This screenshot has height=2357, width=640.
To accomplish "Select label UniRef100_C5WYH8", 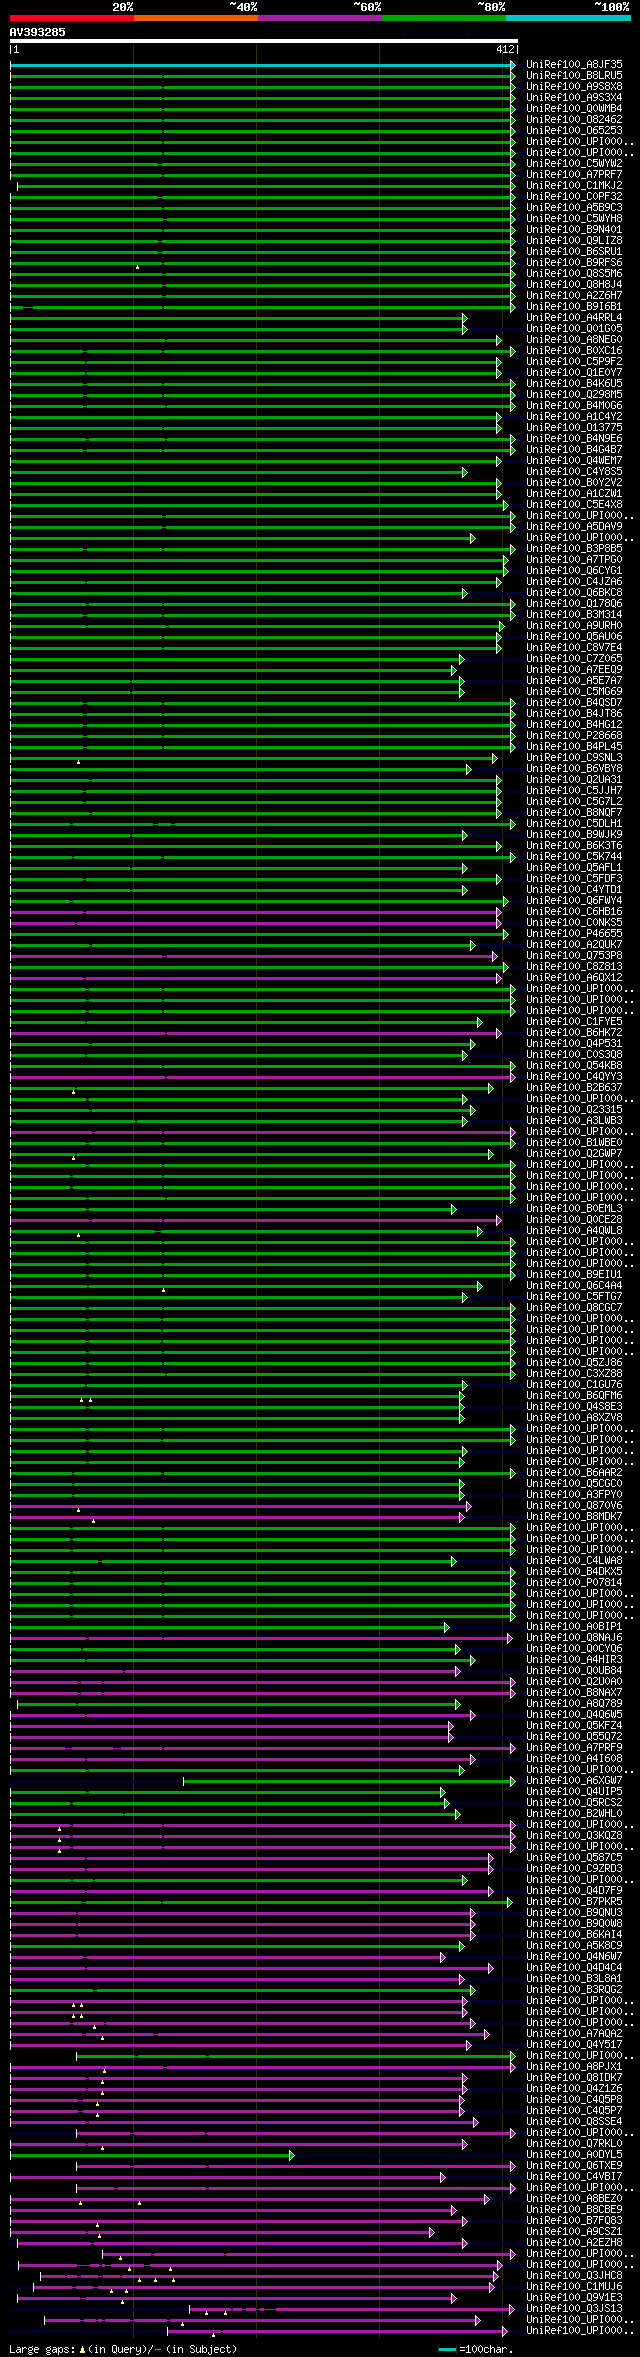I will click(x=574, y=219).
